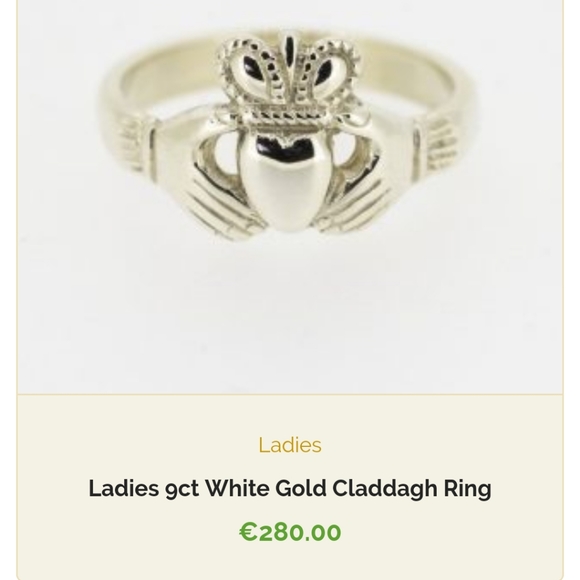Click the euro symbol in the price

pos(248,532)
